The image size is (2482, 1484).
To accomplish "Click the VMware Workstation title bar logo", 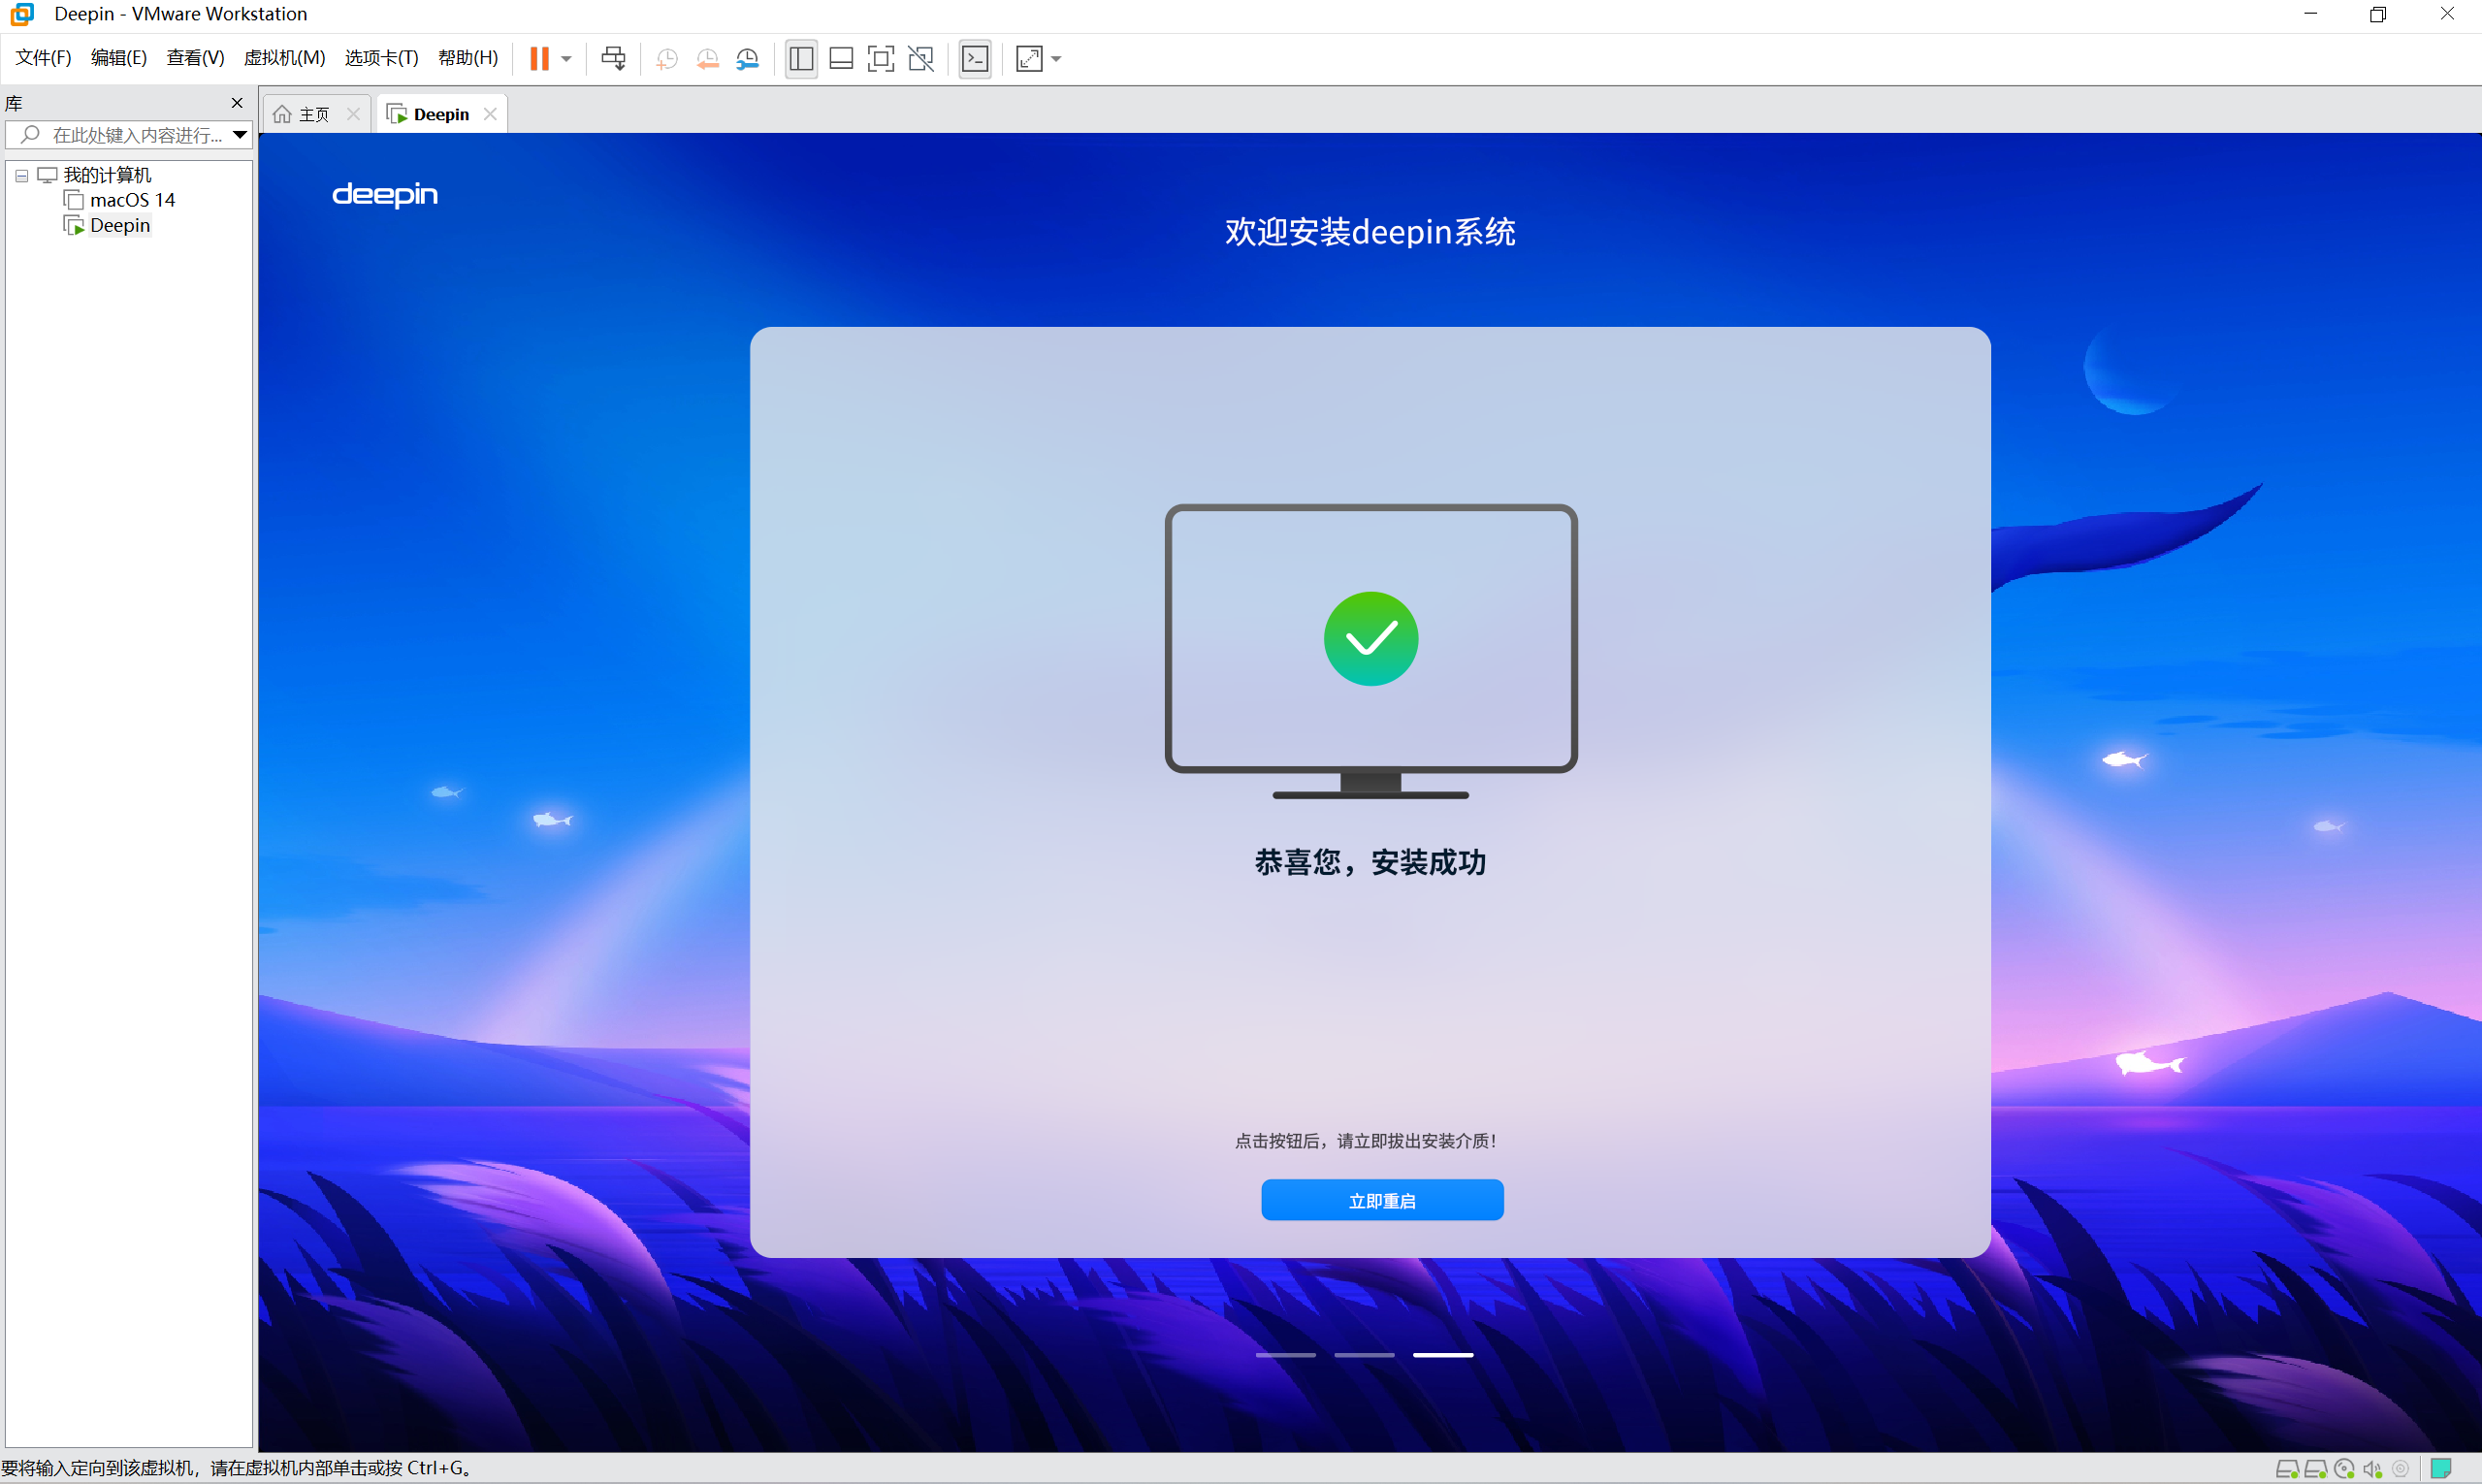I will (22, 14).
